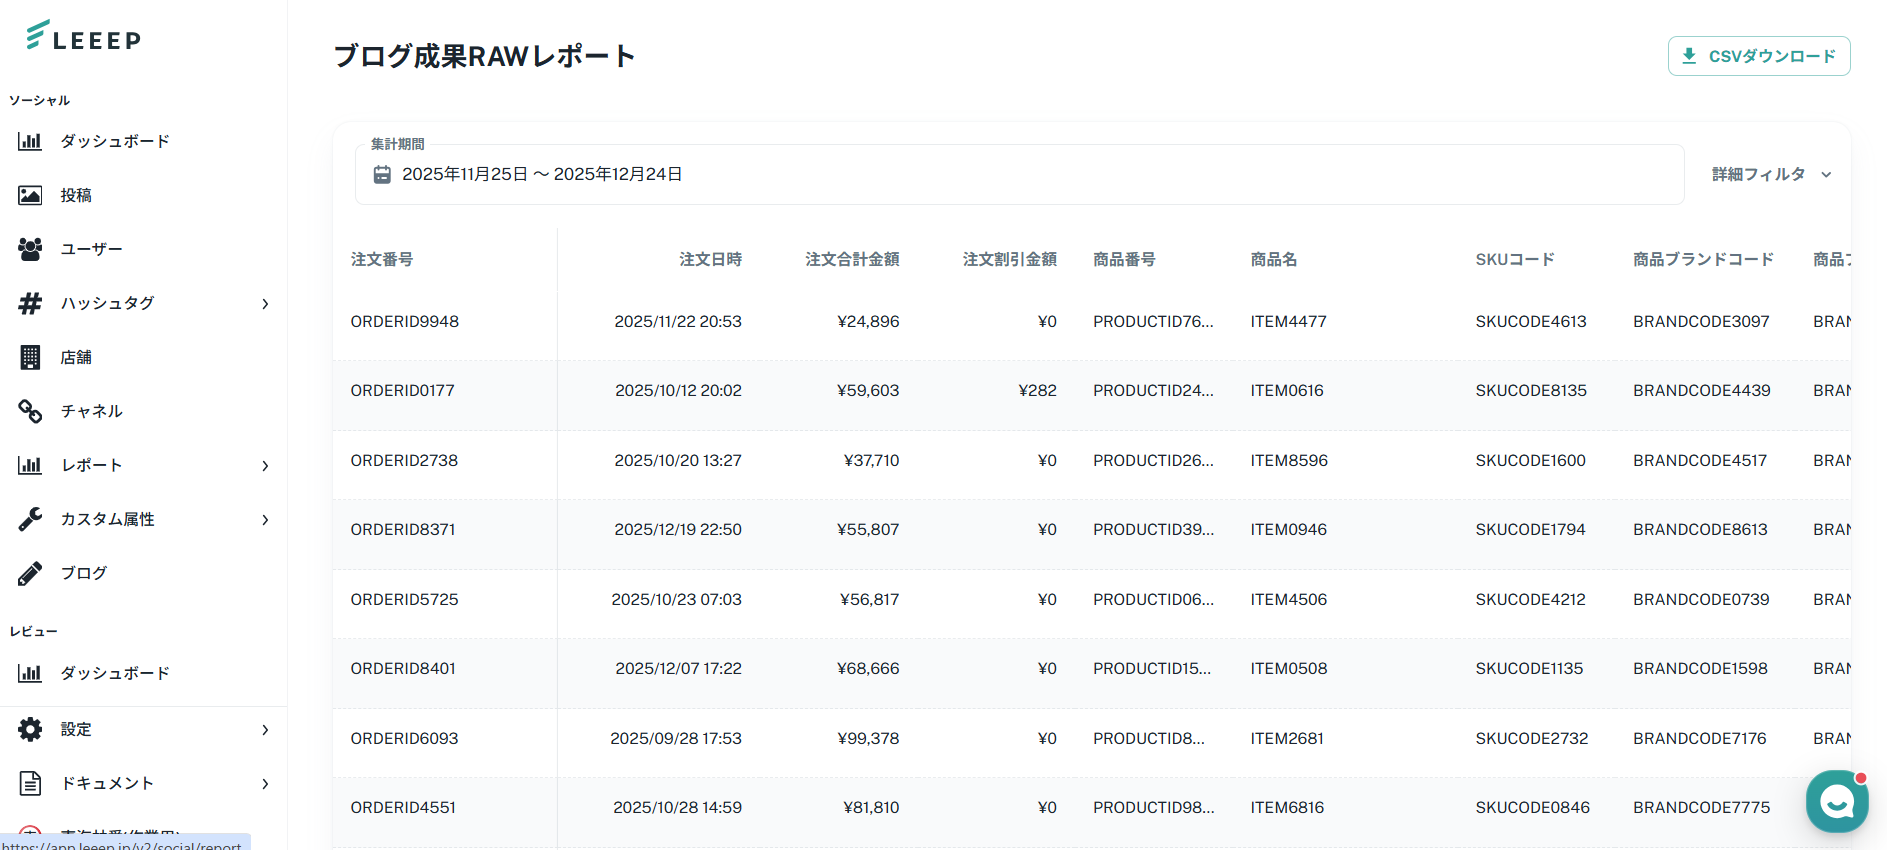Click the posts image icon
This screenshot has width=1887, height=850.
(30, 195)
